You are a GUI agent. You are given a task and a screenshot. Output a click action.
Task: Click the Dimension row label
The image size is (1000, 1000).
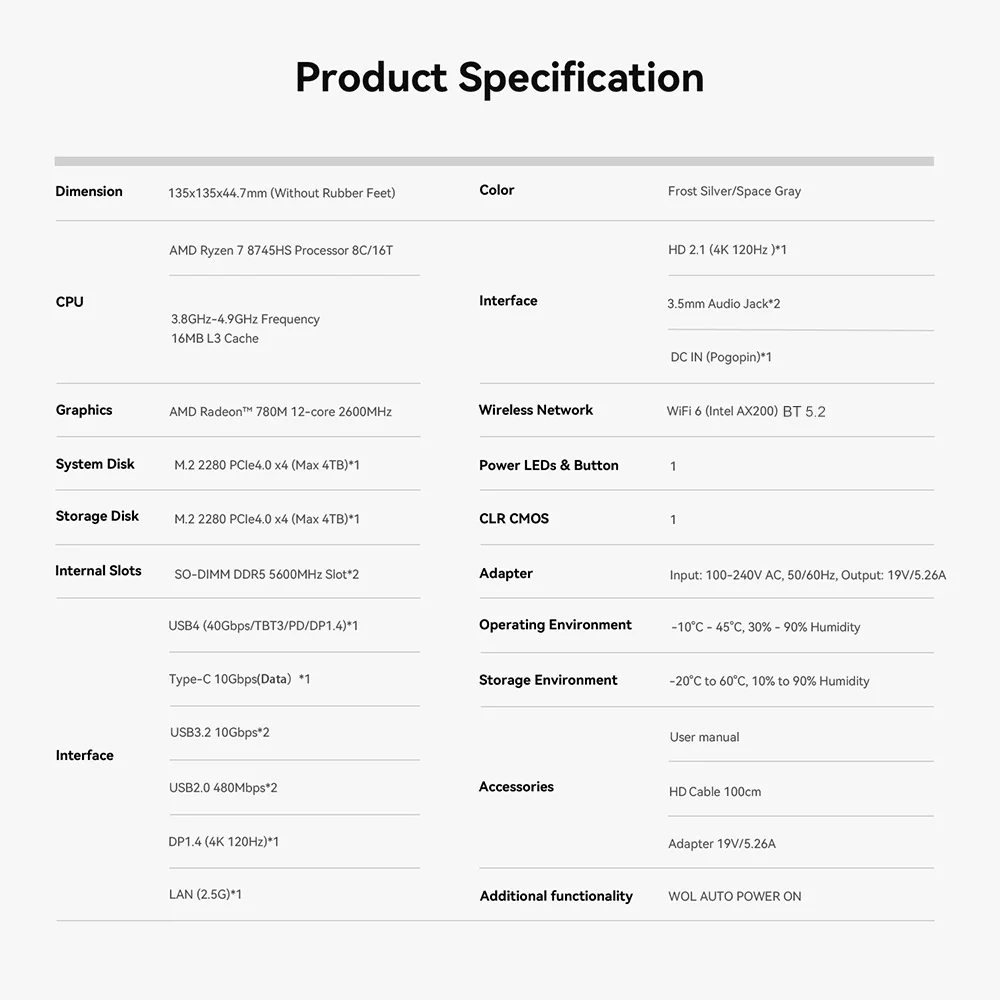click(x=89, y=191)
